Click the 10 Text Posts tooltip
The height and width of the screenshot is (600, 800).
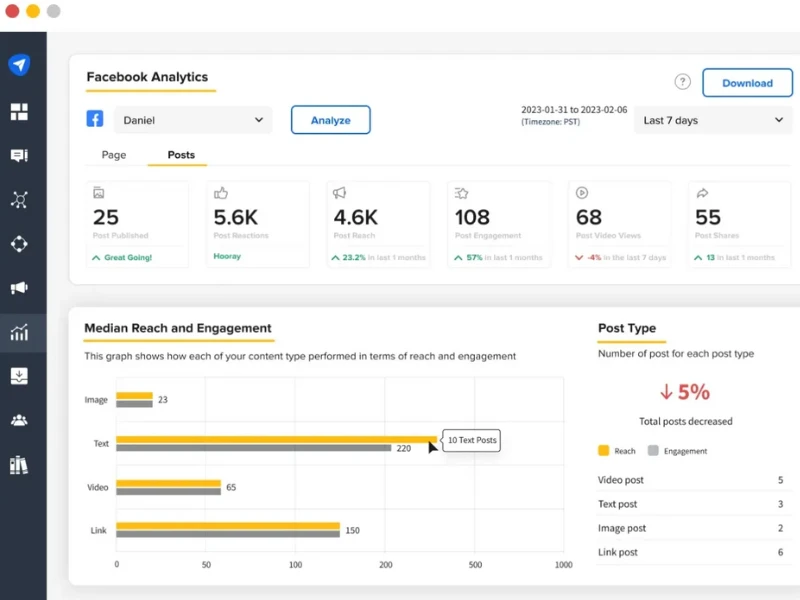[x=471, y=440]
